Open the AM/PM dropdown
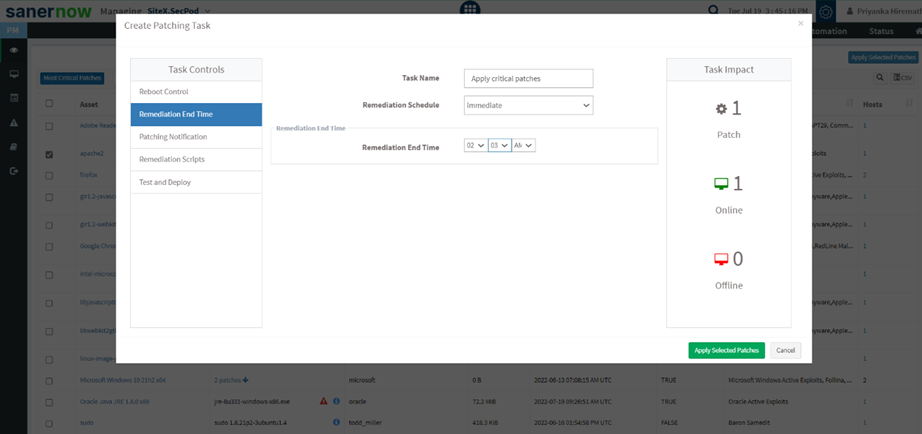The height and width of the screenshot is (434, 922). pyautogui.click(x=523, y=145)
